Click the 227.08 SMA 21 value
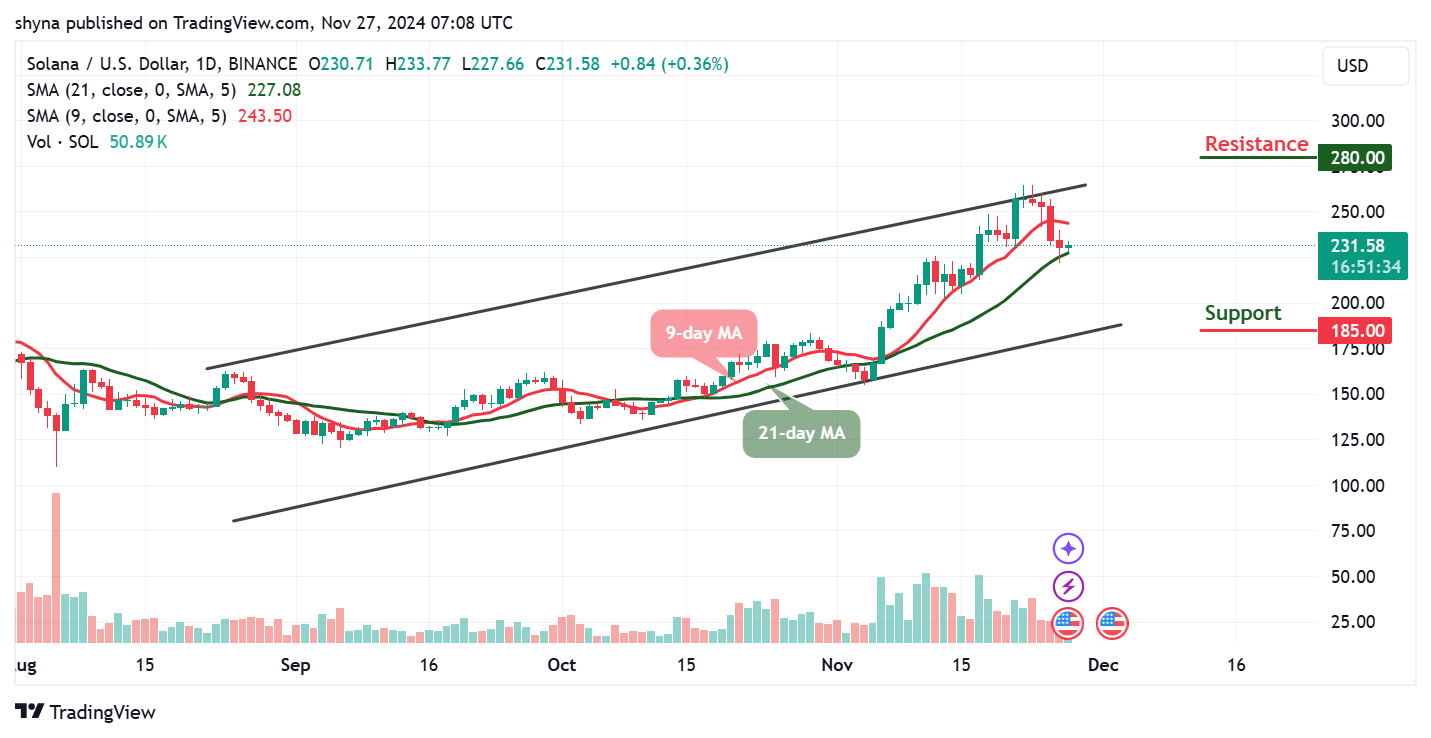 pos(274,90)
